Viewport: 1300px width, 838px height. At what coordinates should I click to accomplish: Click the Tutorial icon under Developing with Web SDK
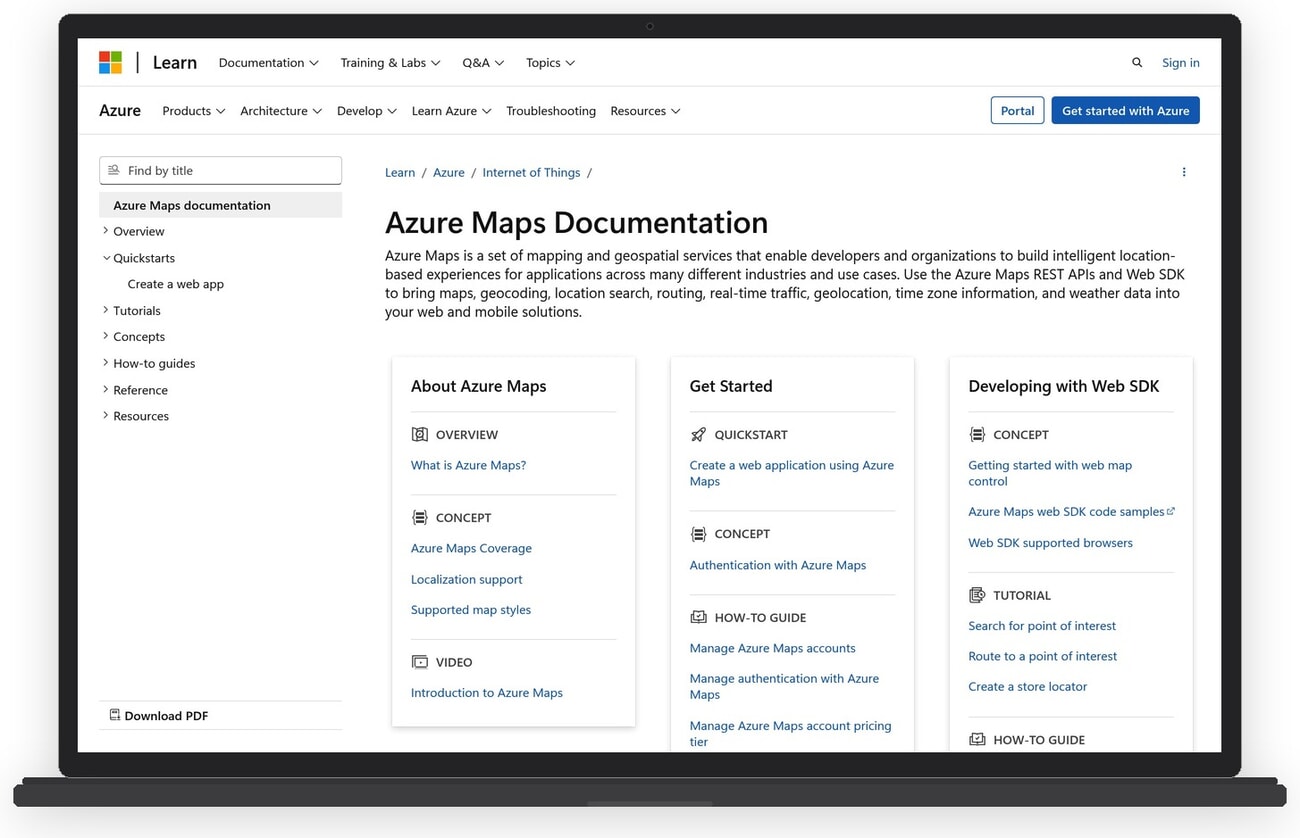click(977, 594)
